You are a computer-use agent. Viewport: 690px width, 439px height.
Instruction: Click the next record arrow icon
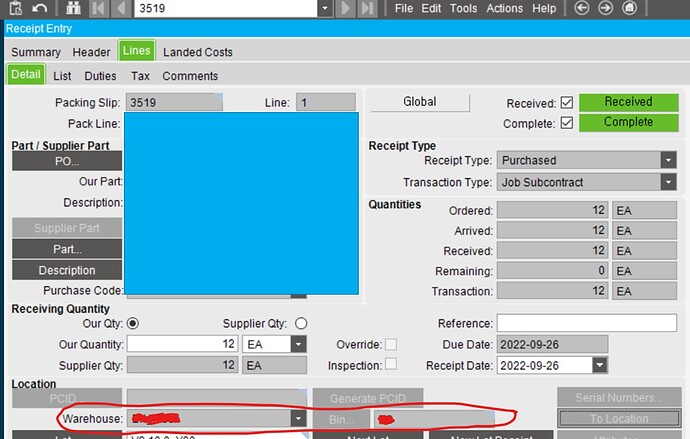tap(345, 8)
